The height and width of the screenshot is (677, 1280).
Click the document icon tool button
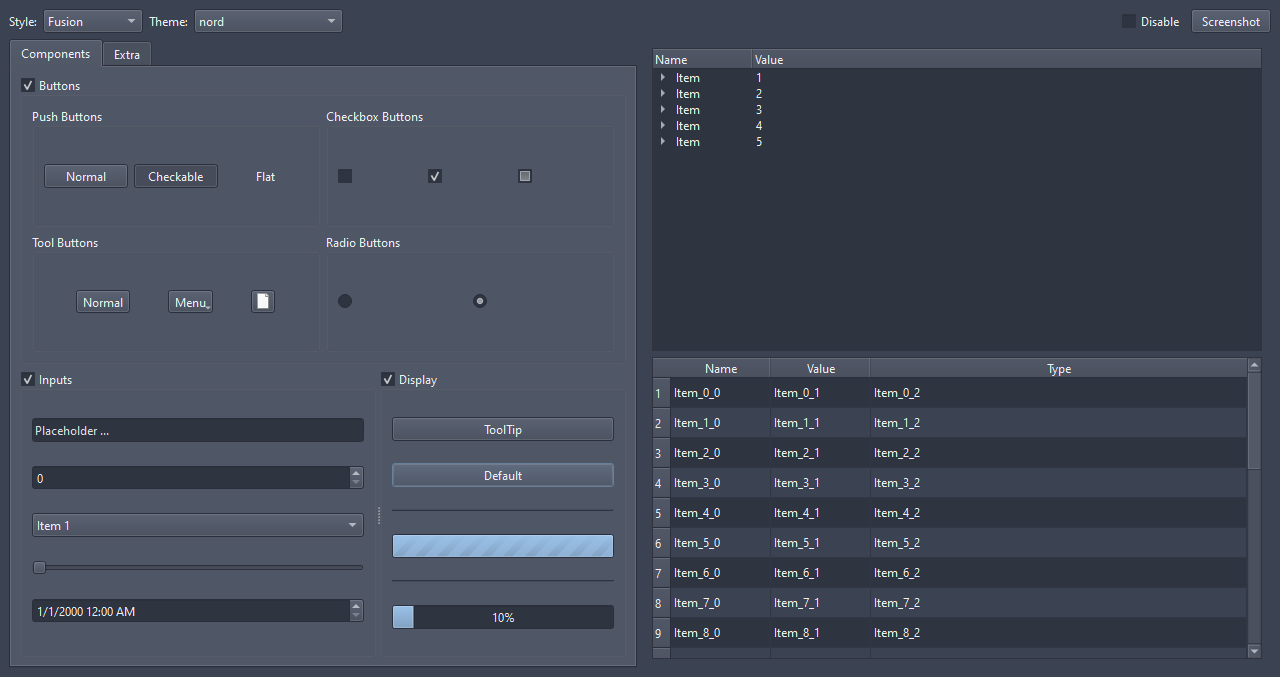point(262,301)
